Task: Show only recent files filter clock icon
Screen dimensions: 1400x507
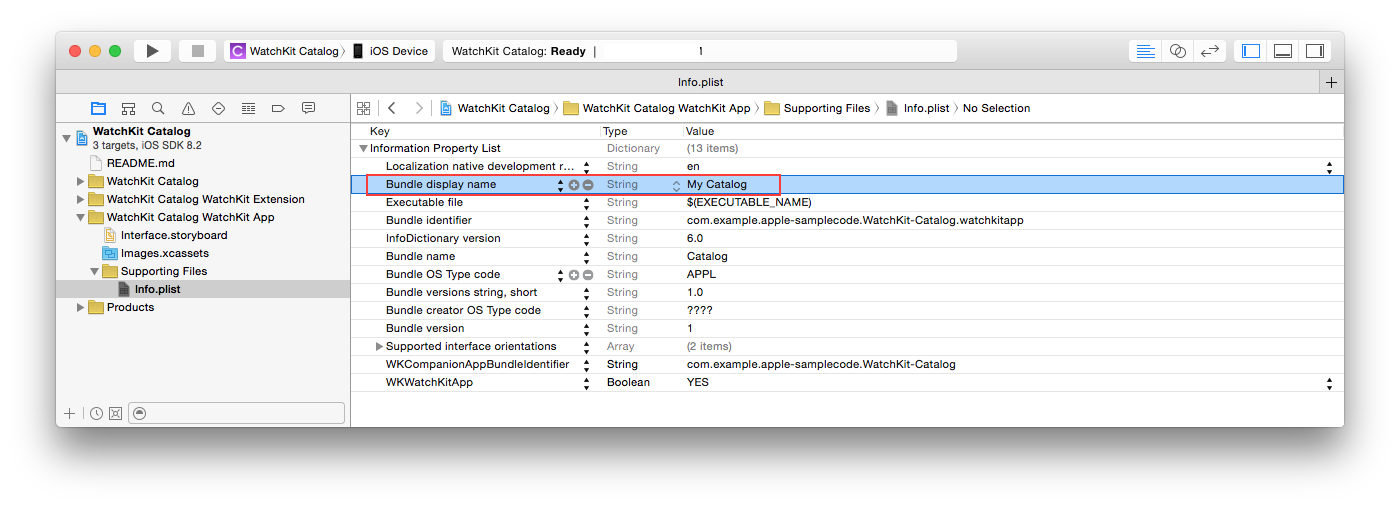Action: point(96,413)
